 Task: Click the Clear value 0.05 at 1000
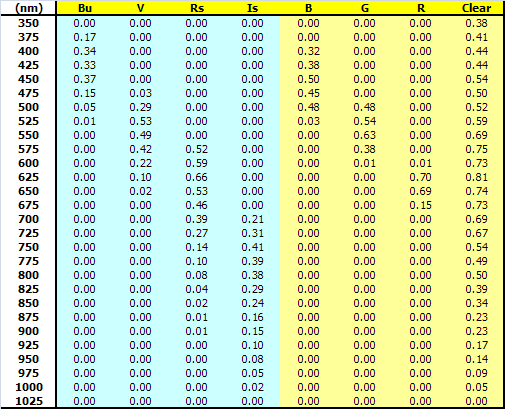click(477, 387)
